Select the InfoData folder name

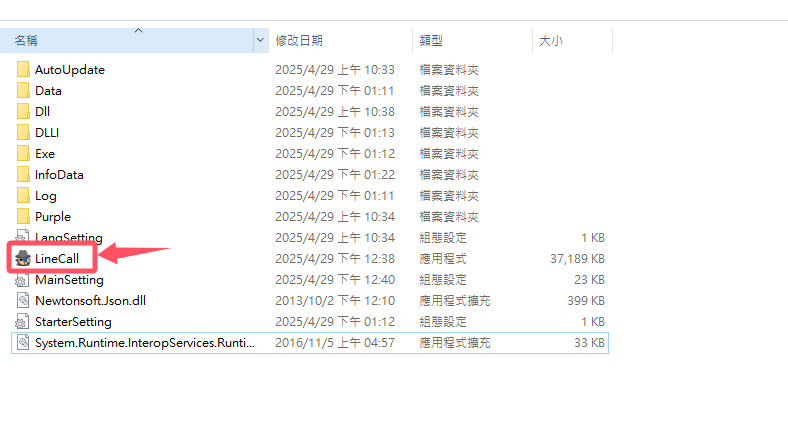tap(59, 174)
